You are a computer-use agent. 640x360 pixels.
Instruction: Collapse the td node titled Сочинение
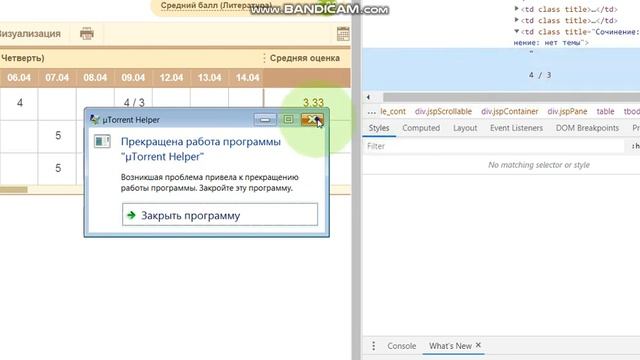[516, 31]
